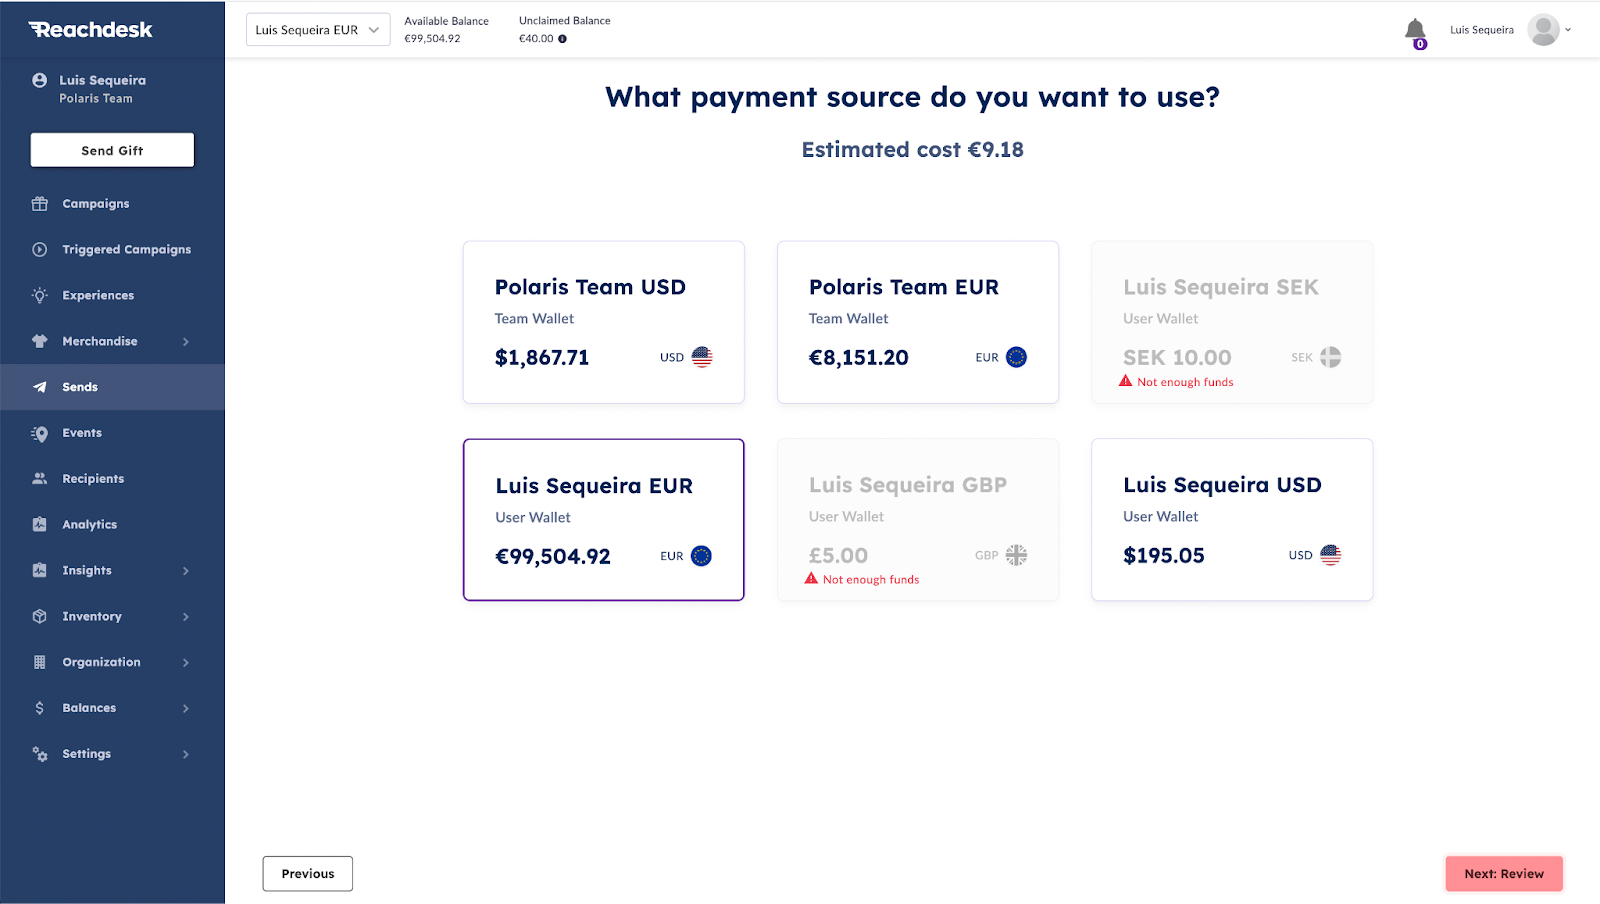Click the US flag on Luis Sequeira USD card
Screen dimensions: 1600x904
pyautogui.click(x=1330, y=555)
